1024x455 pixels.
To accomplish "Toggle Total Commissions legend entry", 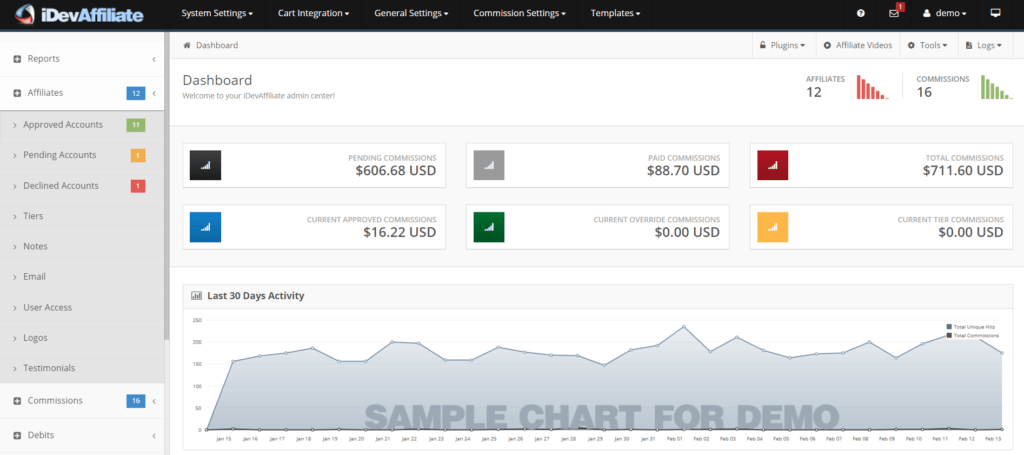I will (973, 335).
